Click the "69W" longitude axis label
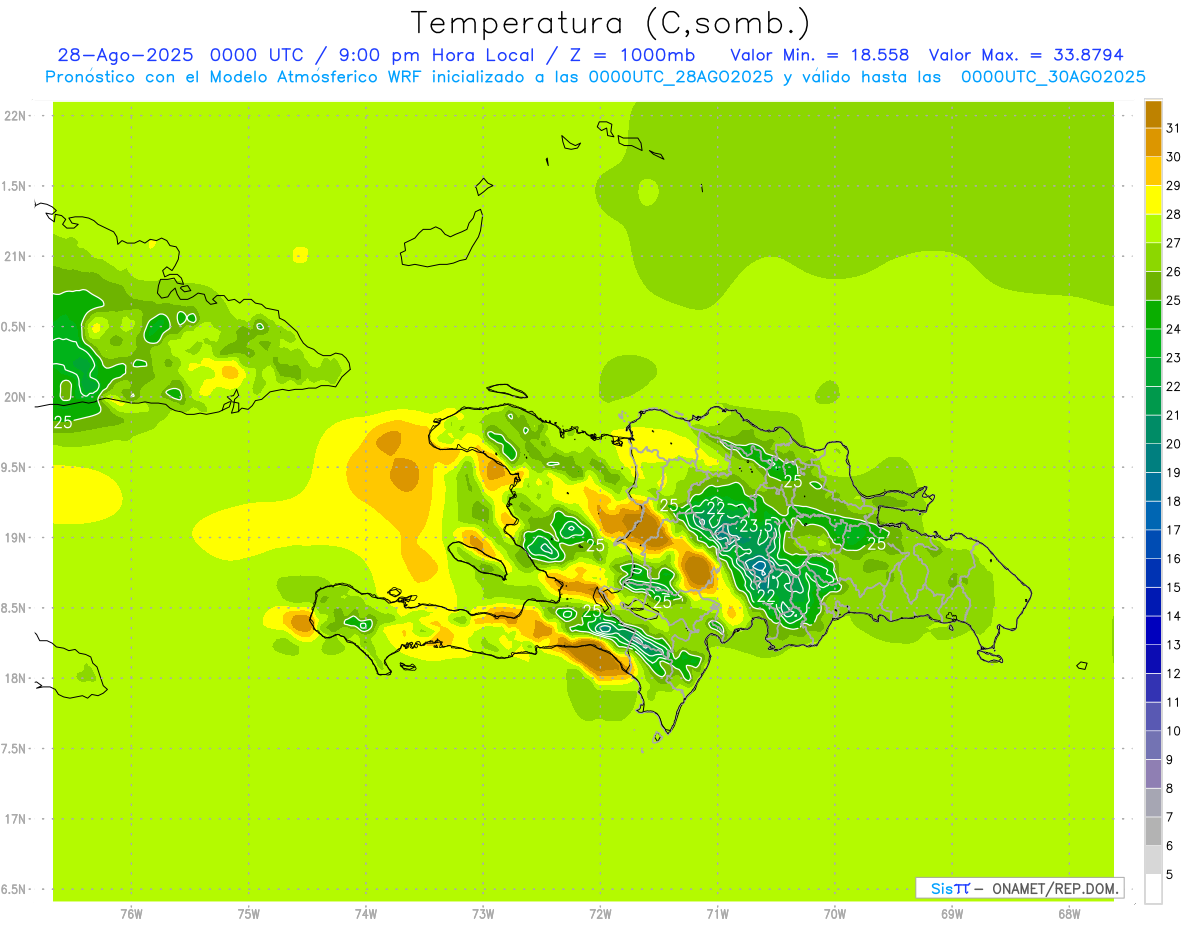The image size is (1200, 927). click(952, 914)
